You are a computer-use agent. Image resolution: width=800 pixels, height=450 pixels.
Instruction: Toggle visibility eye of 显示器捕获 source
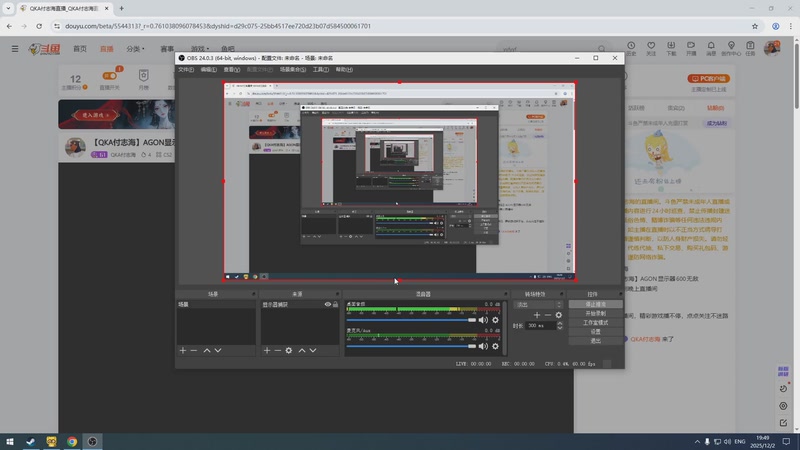328,304
